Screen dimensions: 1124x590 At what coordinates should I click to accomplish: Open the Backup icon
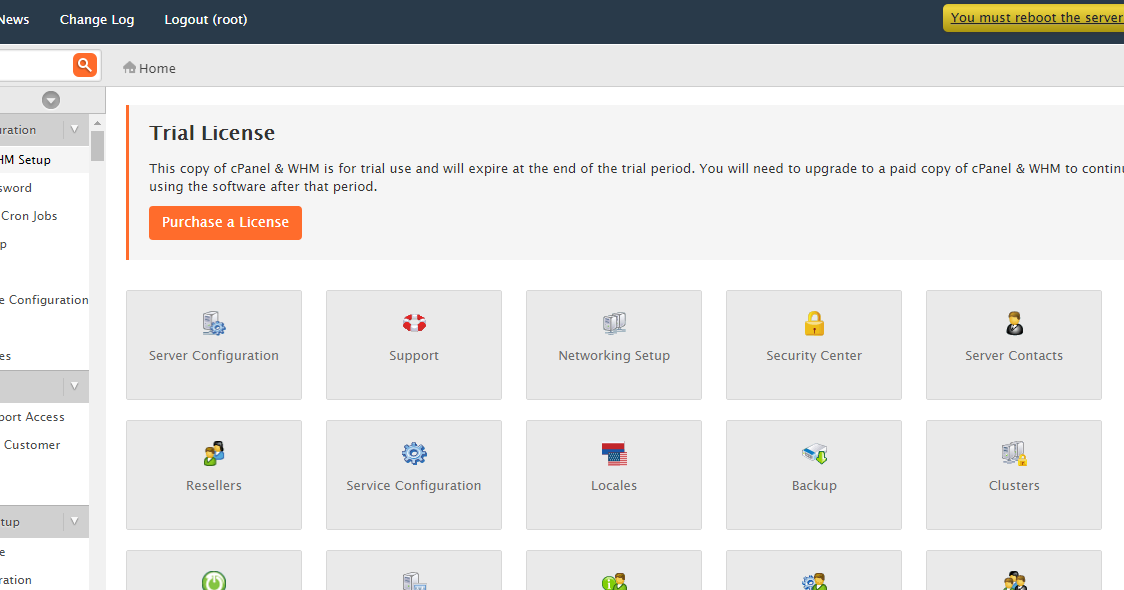pos(814,453)
